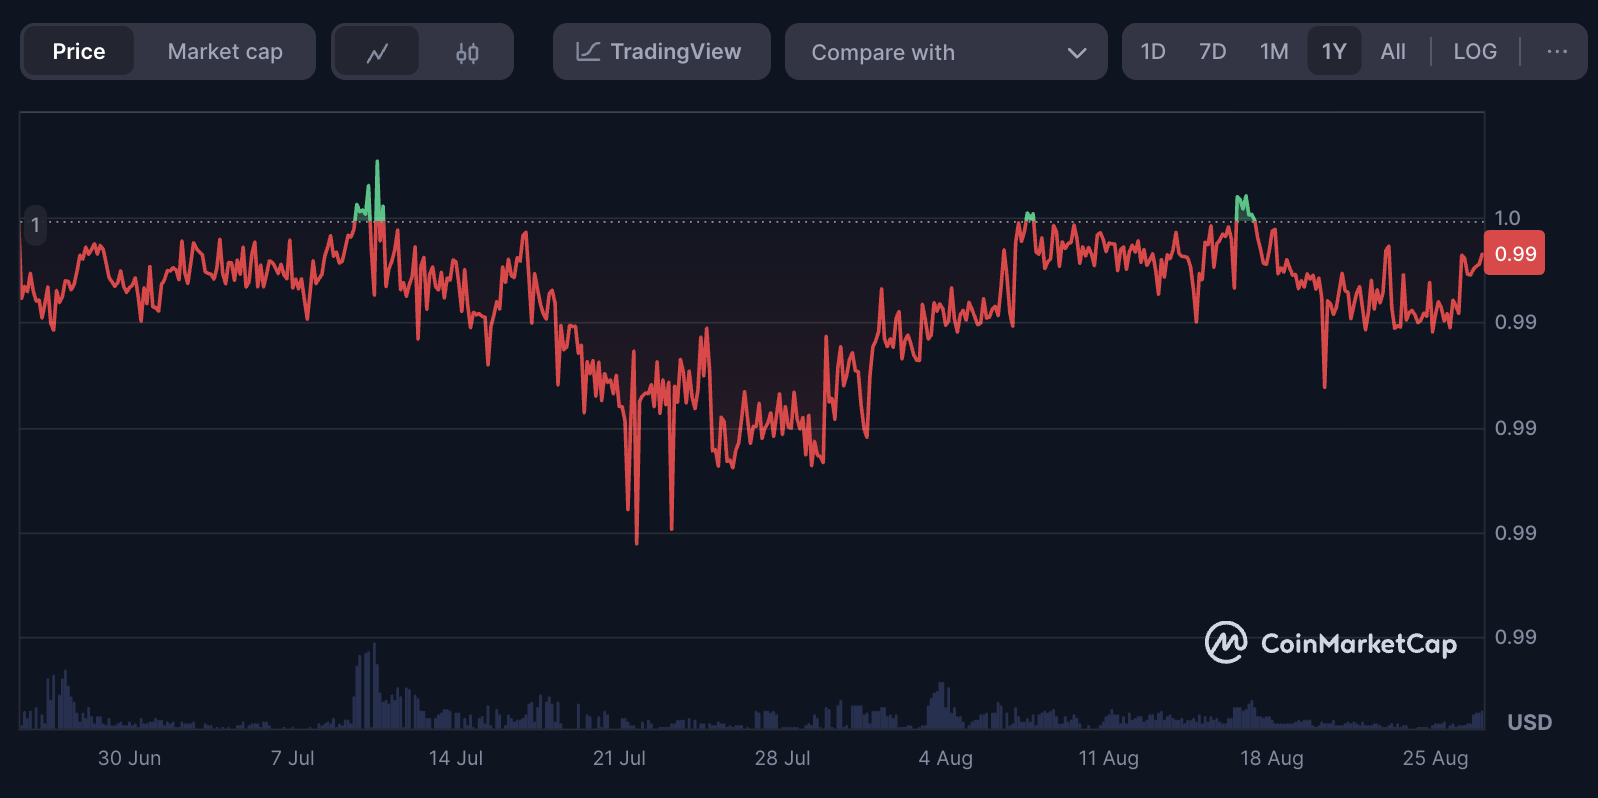Switch to line chart view icon
This screenshot has height=798, width=1598.
click(x=376, y=52)
